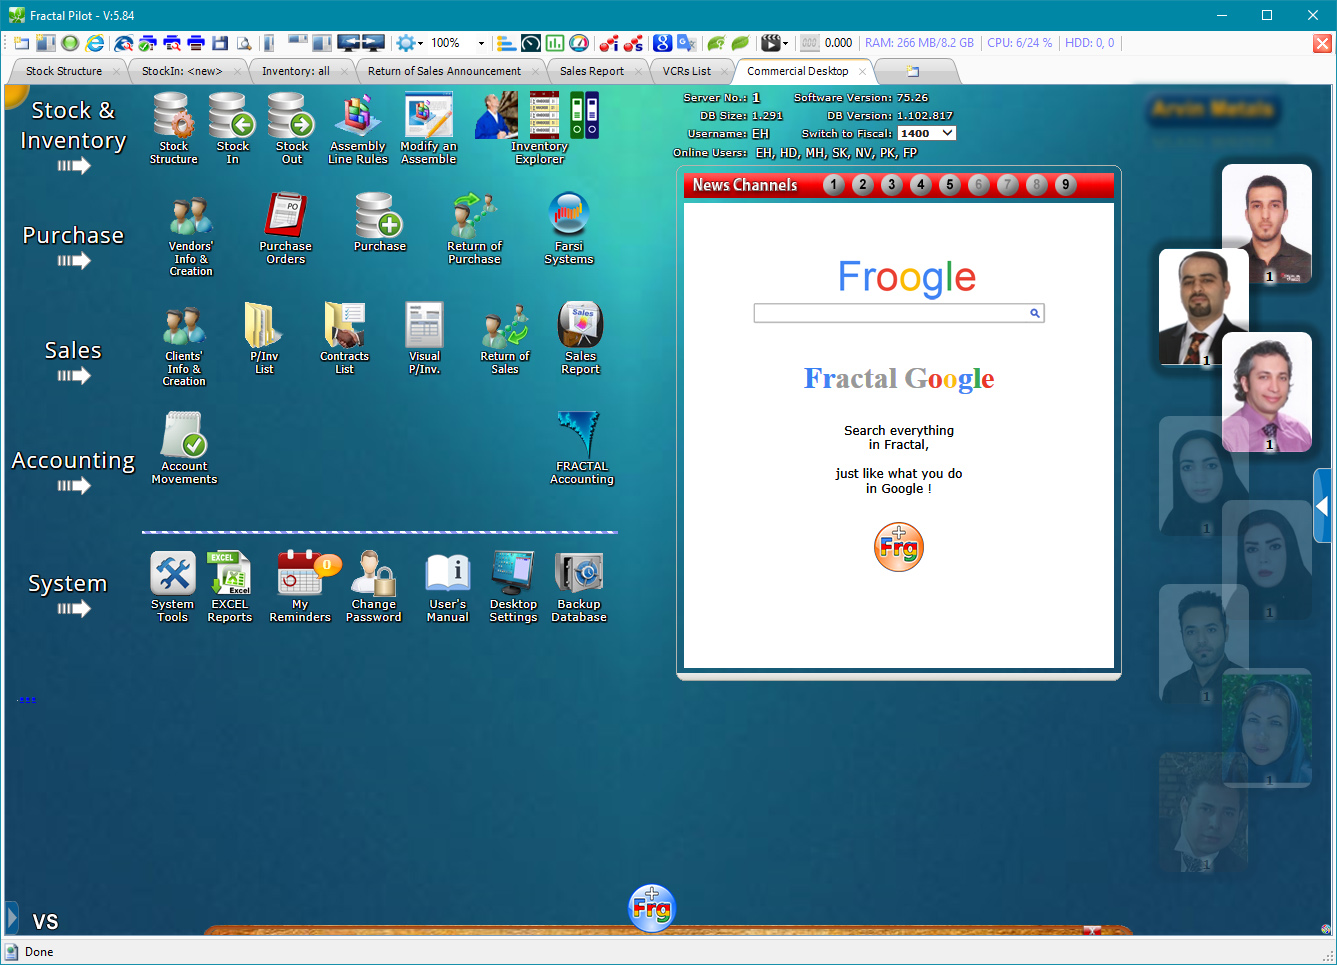
Task: Open Change Password
Action: click(x=373, y=588)
